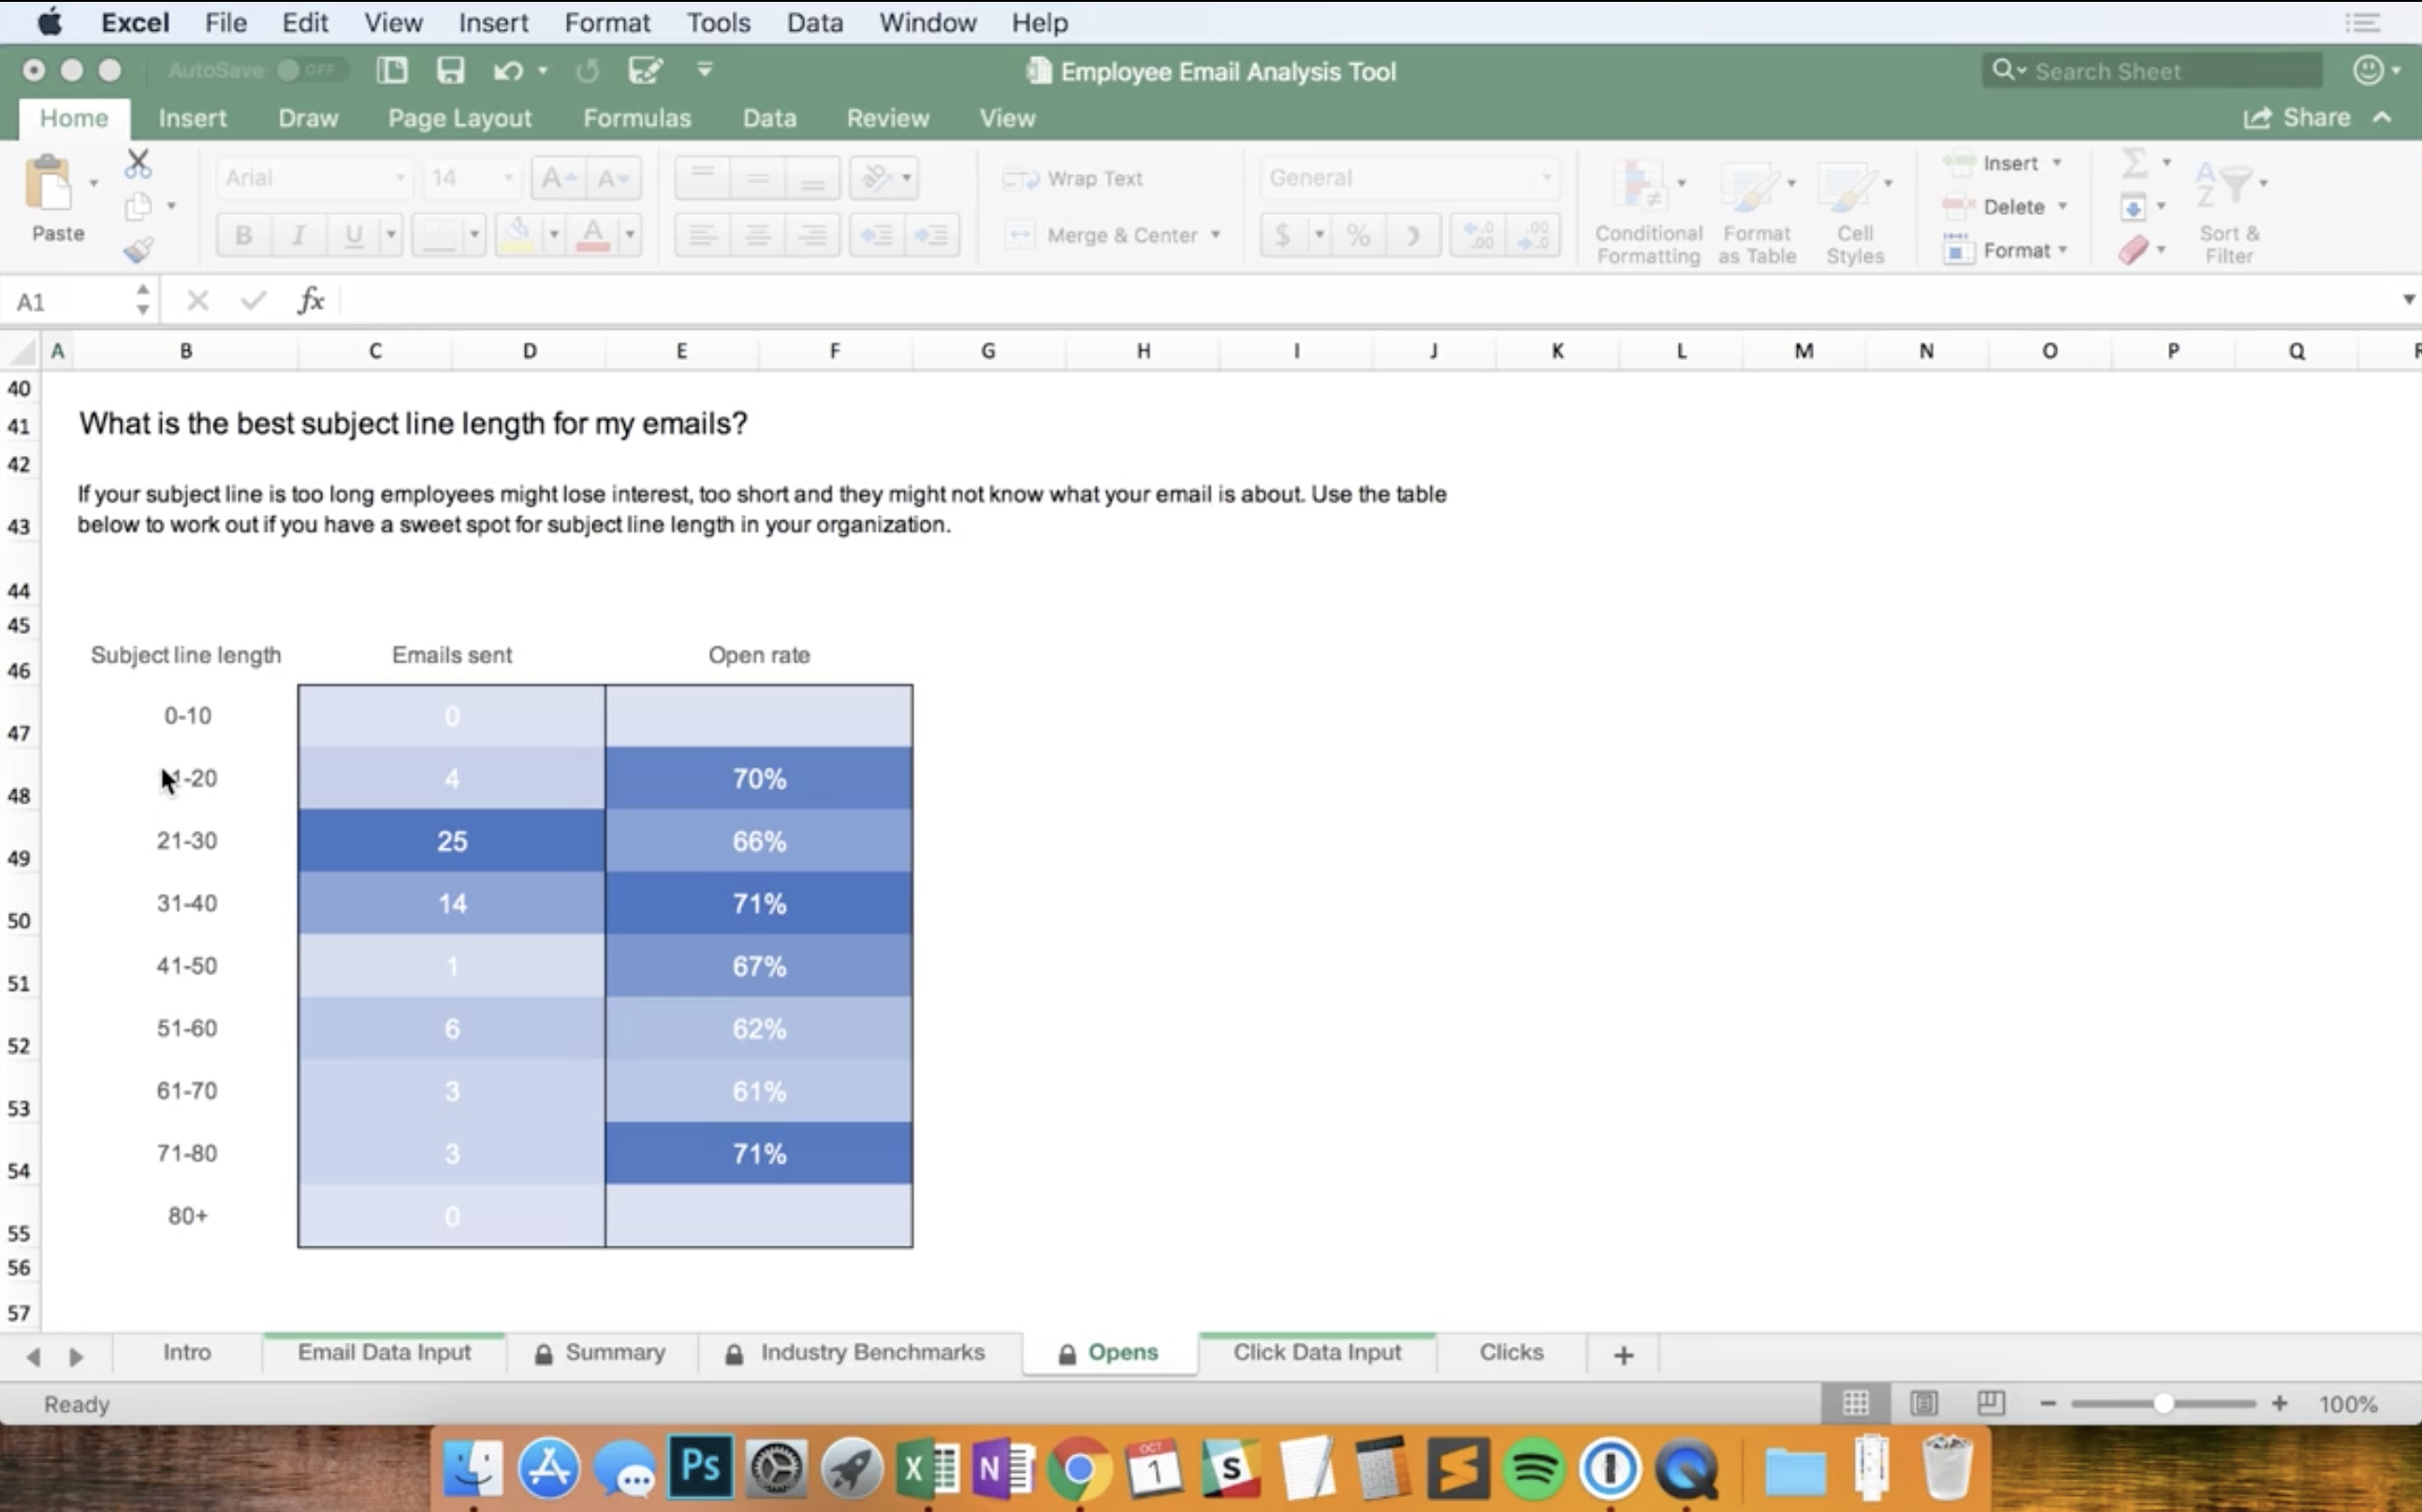This screenshot has height=1512, width=2422.
Task: Switch to the Summary tab
Action: pos(613,1352)
